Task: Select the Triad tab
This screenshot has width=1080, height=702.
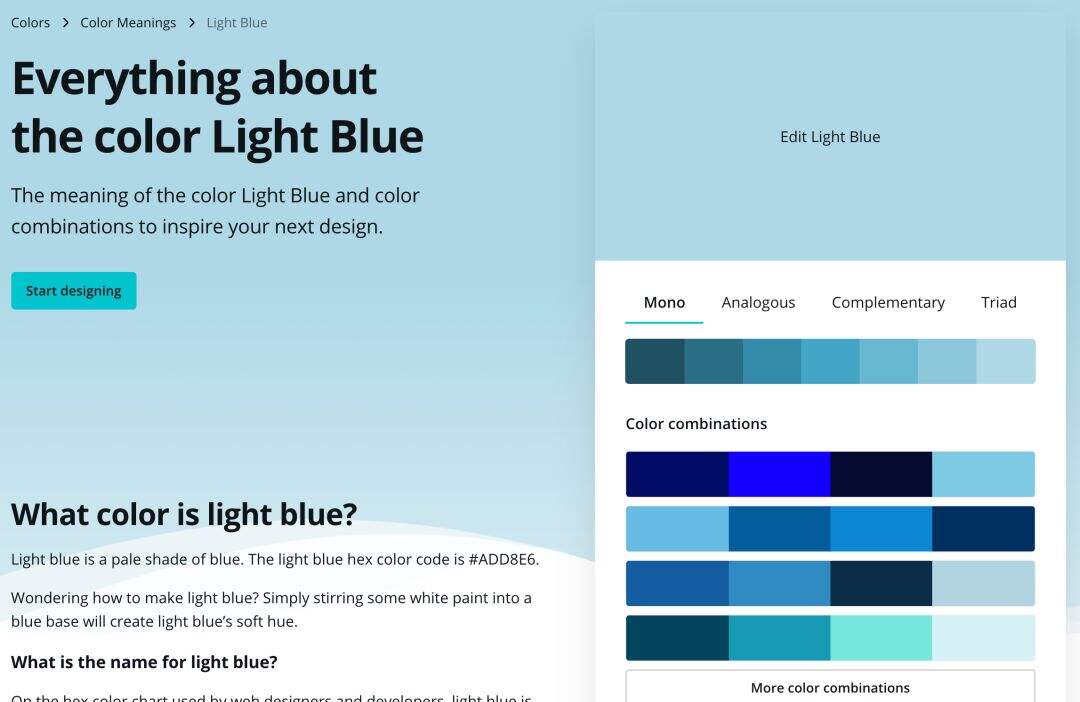Action: pyautogui.click(x=999, y=302)
